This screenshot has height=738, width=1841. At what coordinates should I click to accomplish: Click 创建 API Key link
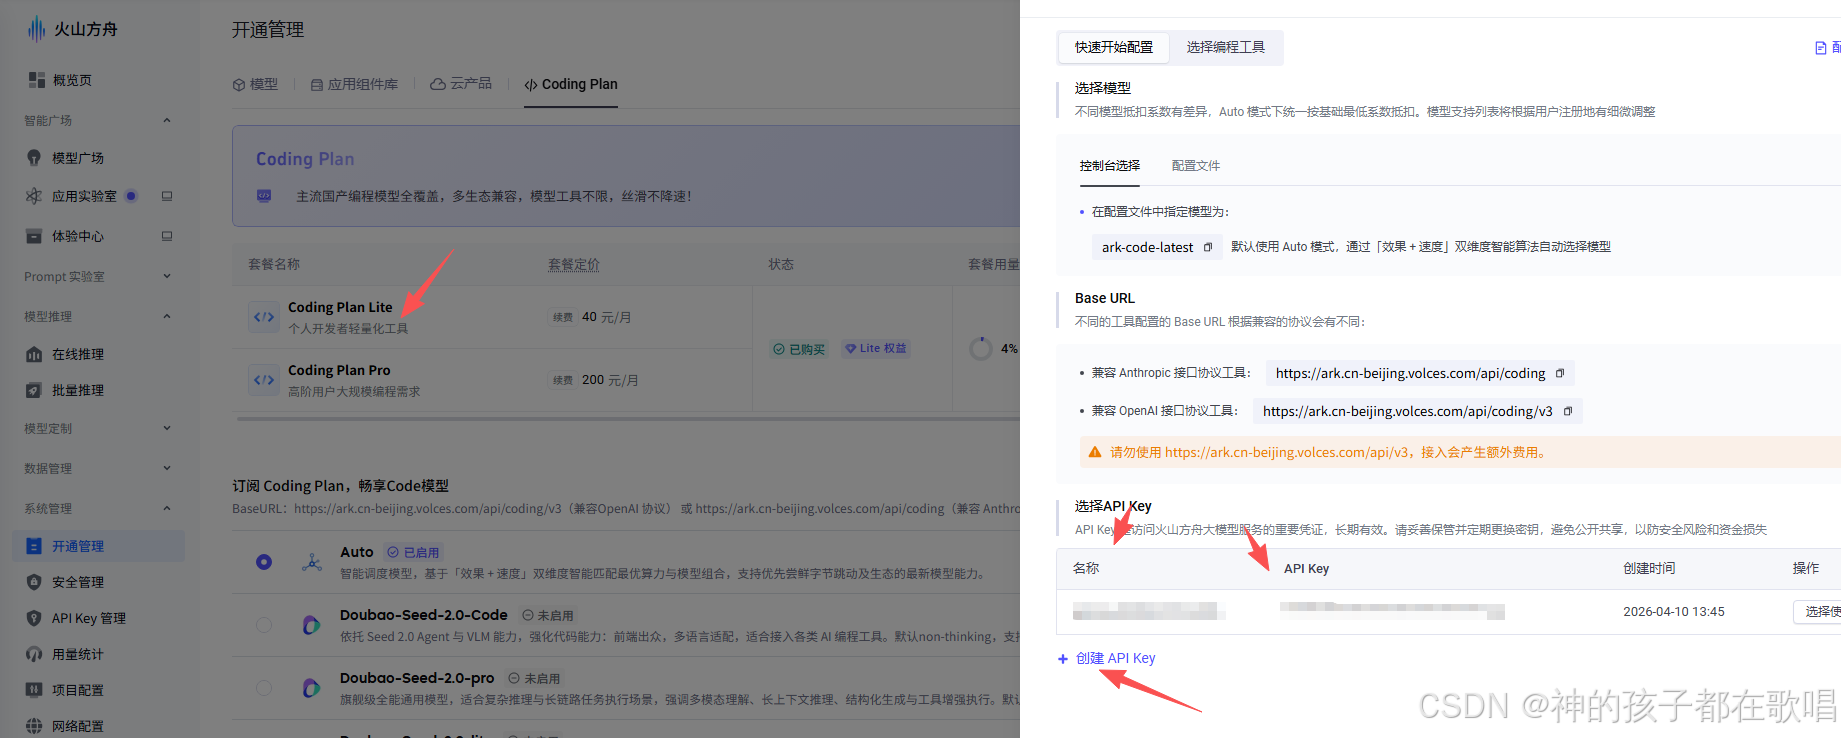tap(1106, 658)
